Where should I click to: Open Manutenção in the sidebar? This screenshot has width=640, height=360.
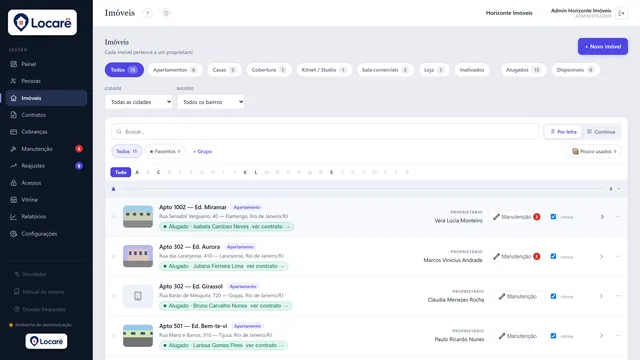click(46, 149)
